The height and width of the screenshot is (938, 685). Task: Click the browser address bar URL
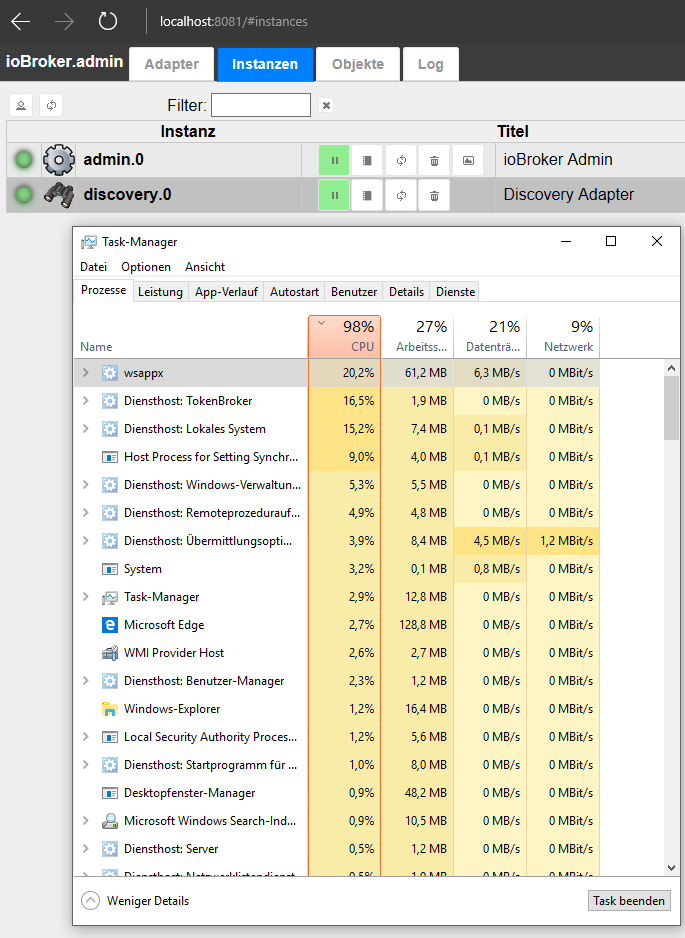(234, 22)
